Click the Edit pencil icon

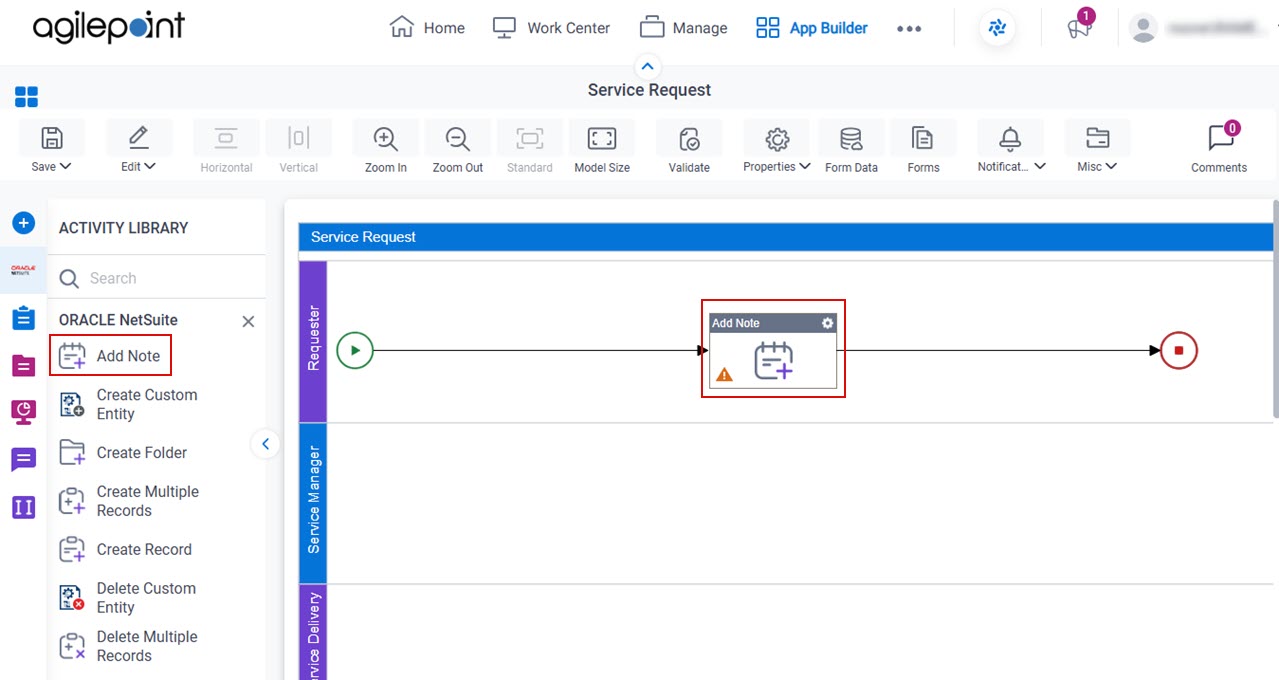point(138,138)
